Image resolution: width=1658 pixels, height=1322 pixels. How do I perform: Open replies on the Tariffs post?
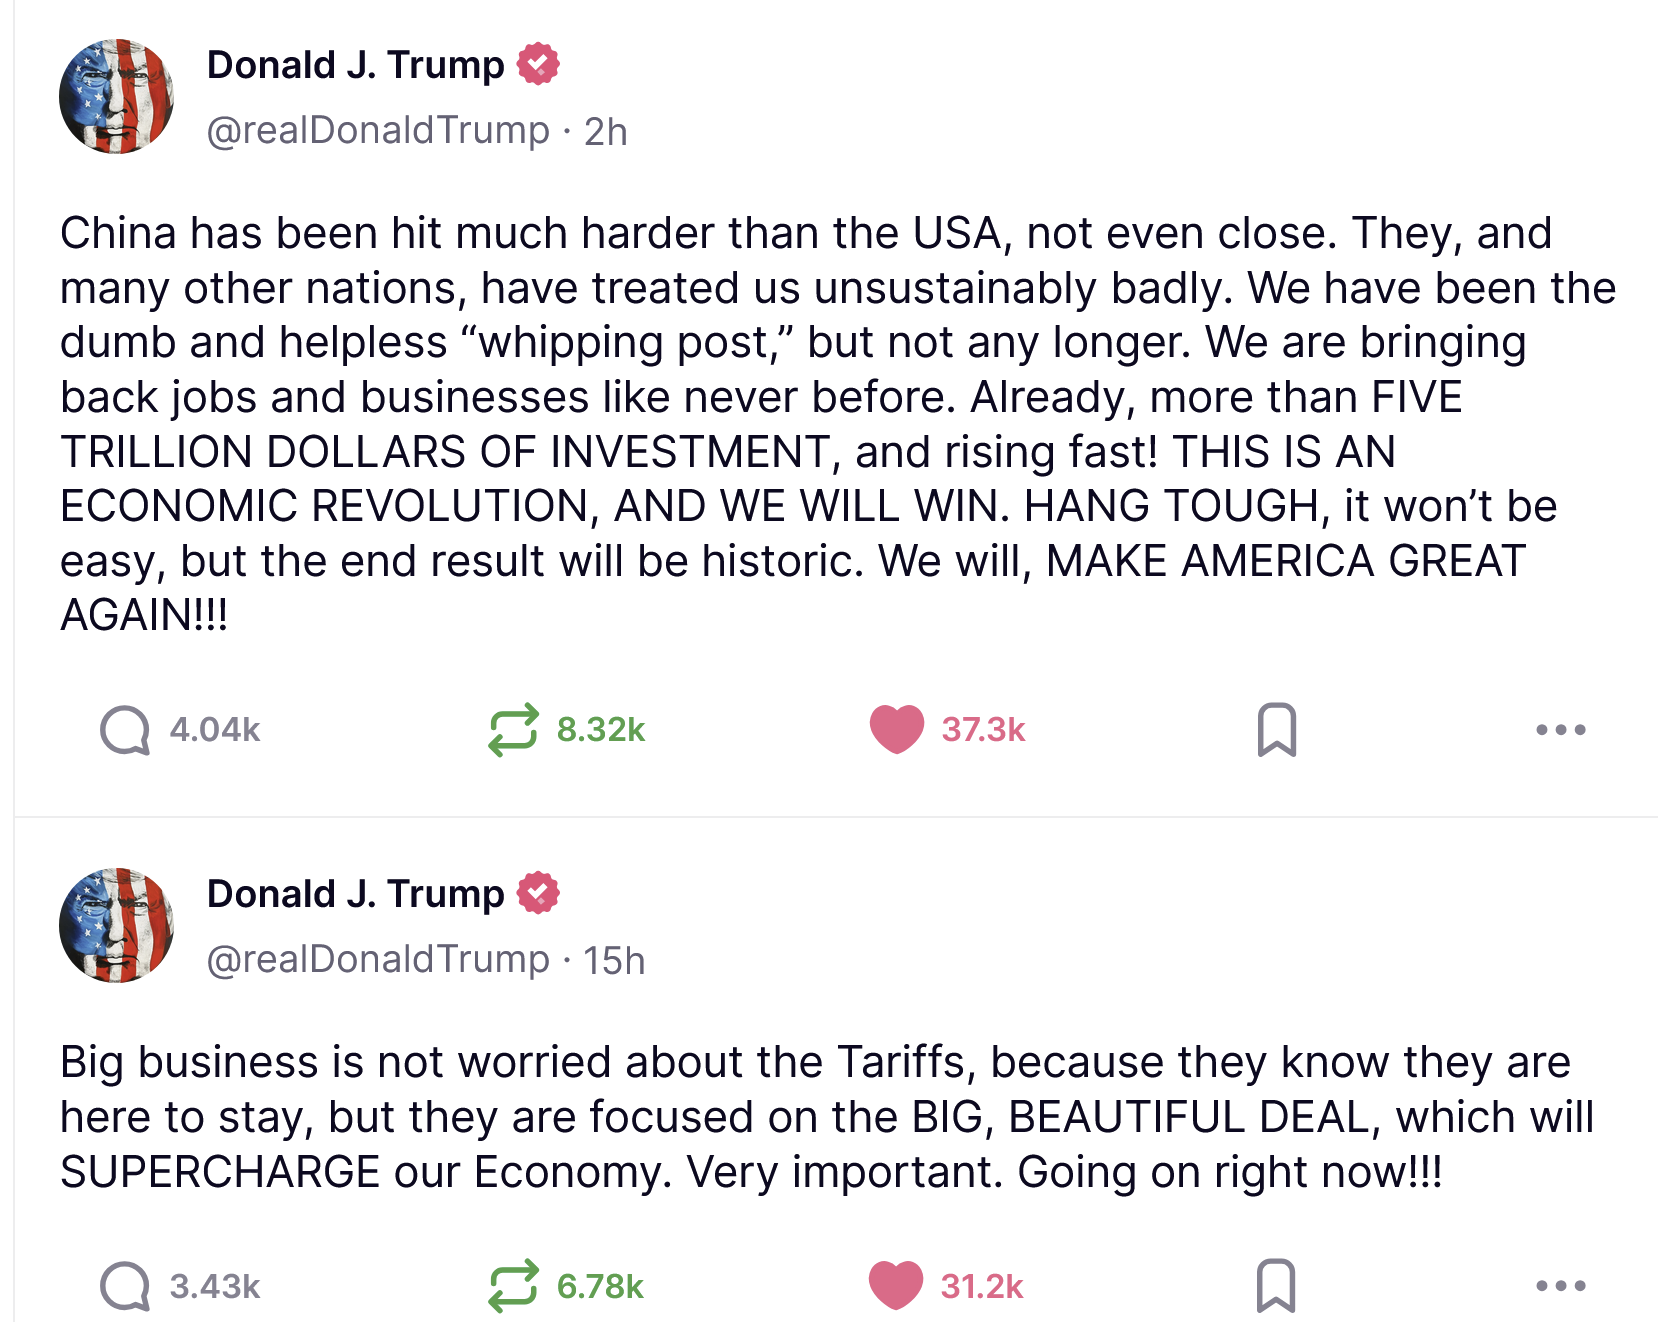pos(125,1285)
